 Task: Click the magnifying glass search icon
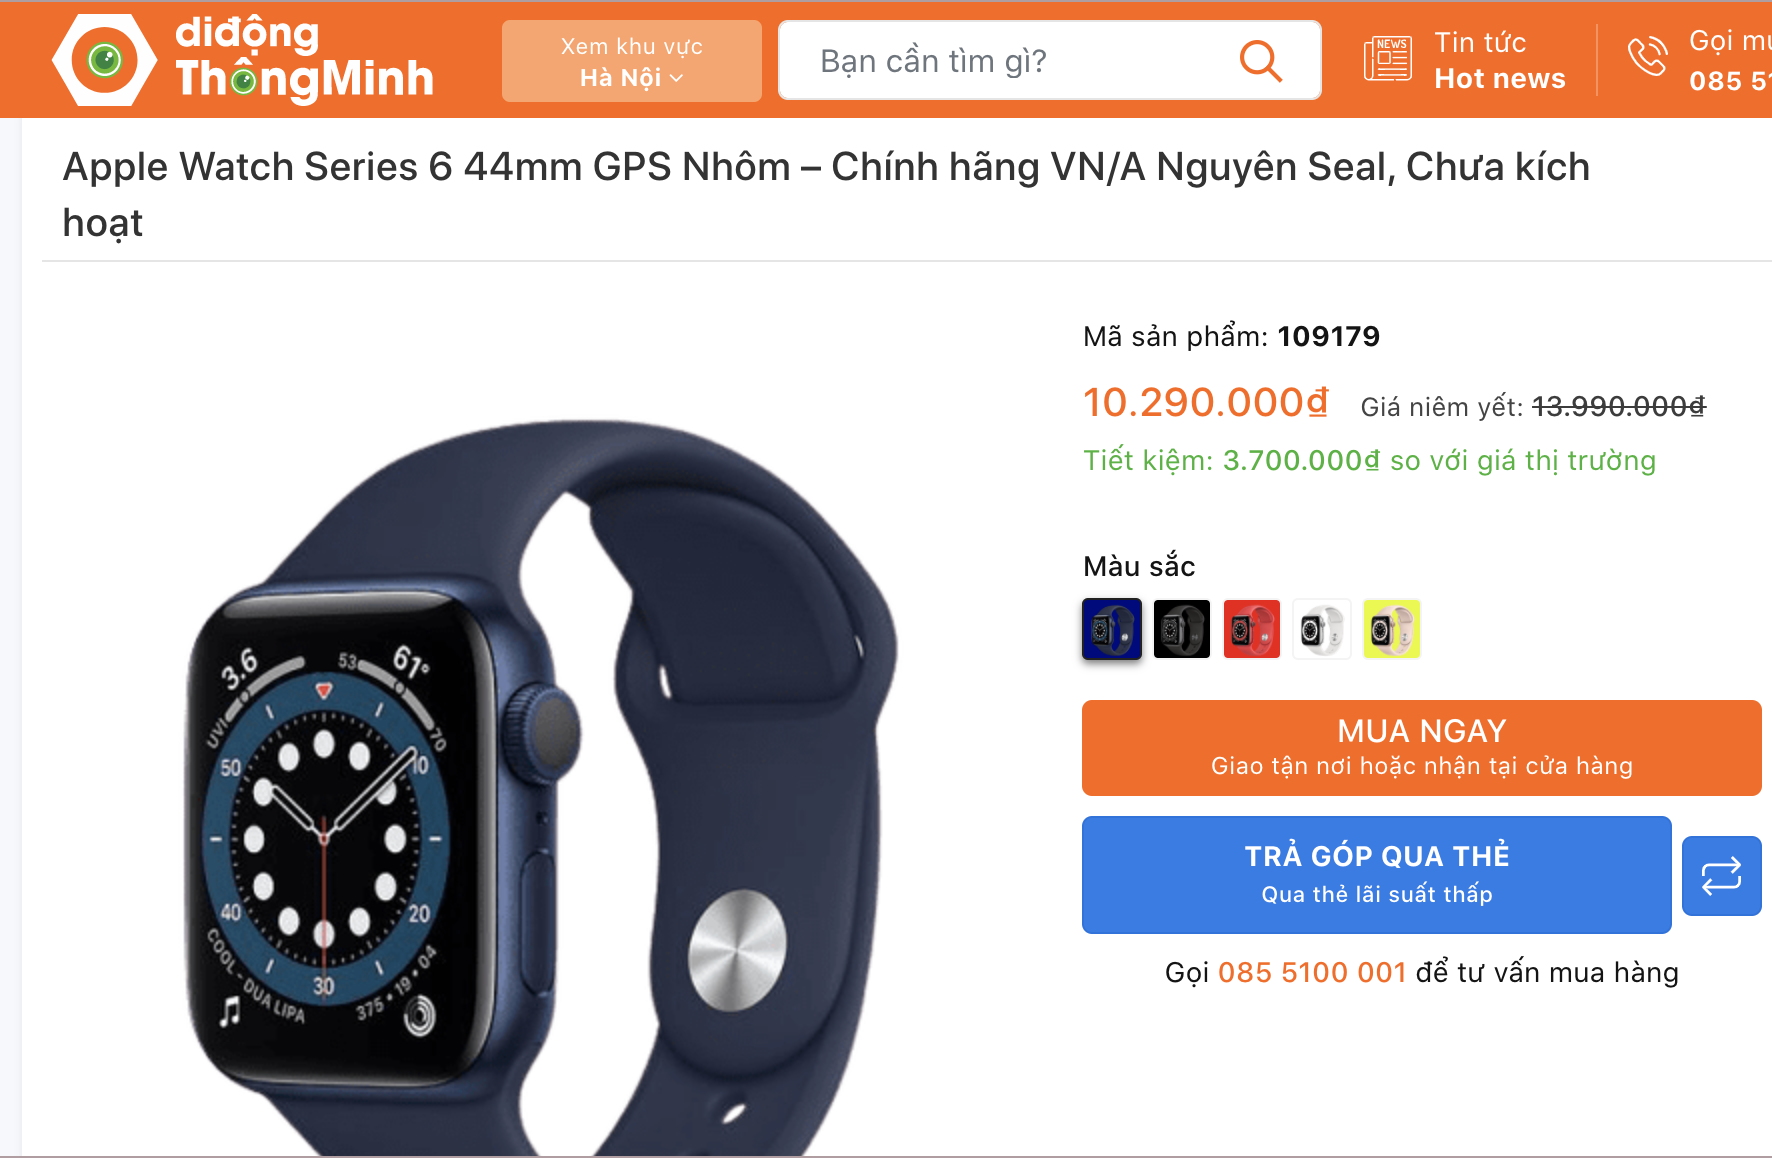click(x=1260, y=61)
